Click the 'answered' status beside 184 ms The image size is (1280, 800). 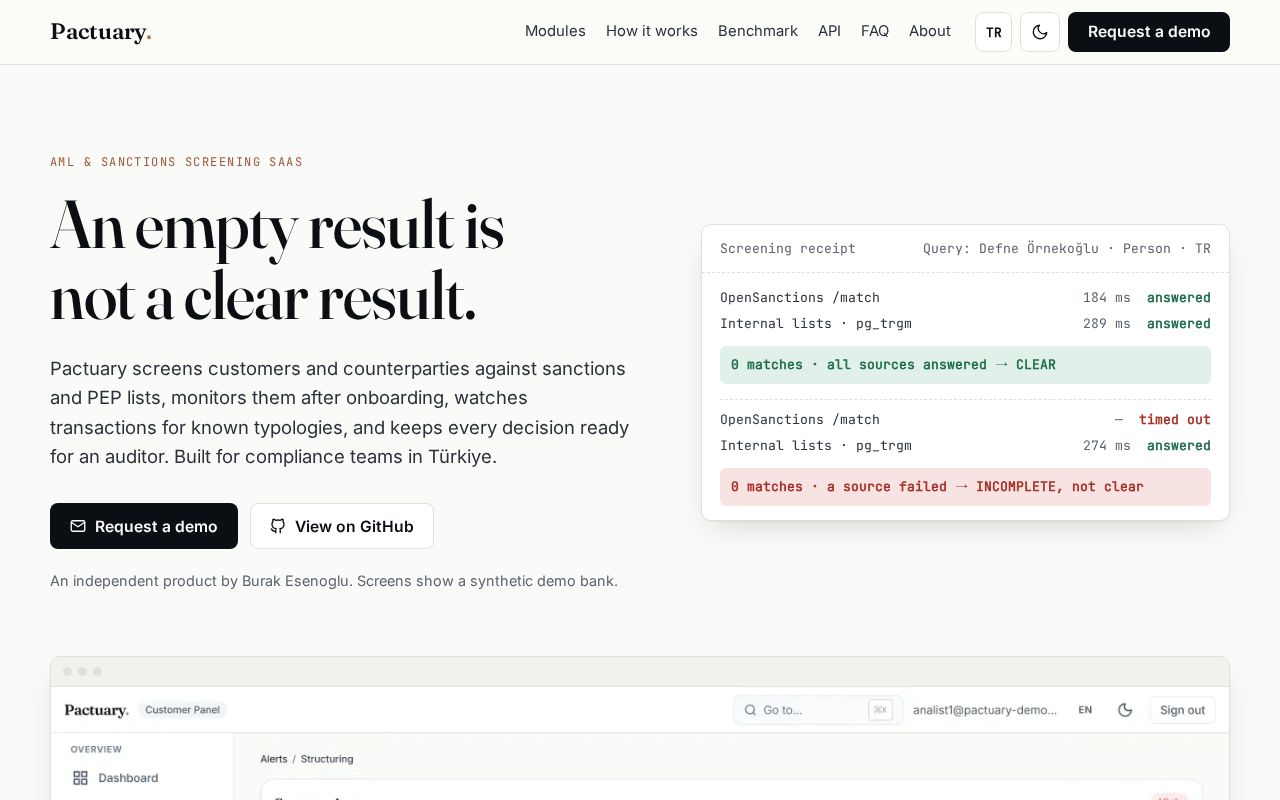tap(1179, 298)
